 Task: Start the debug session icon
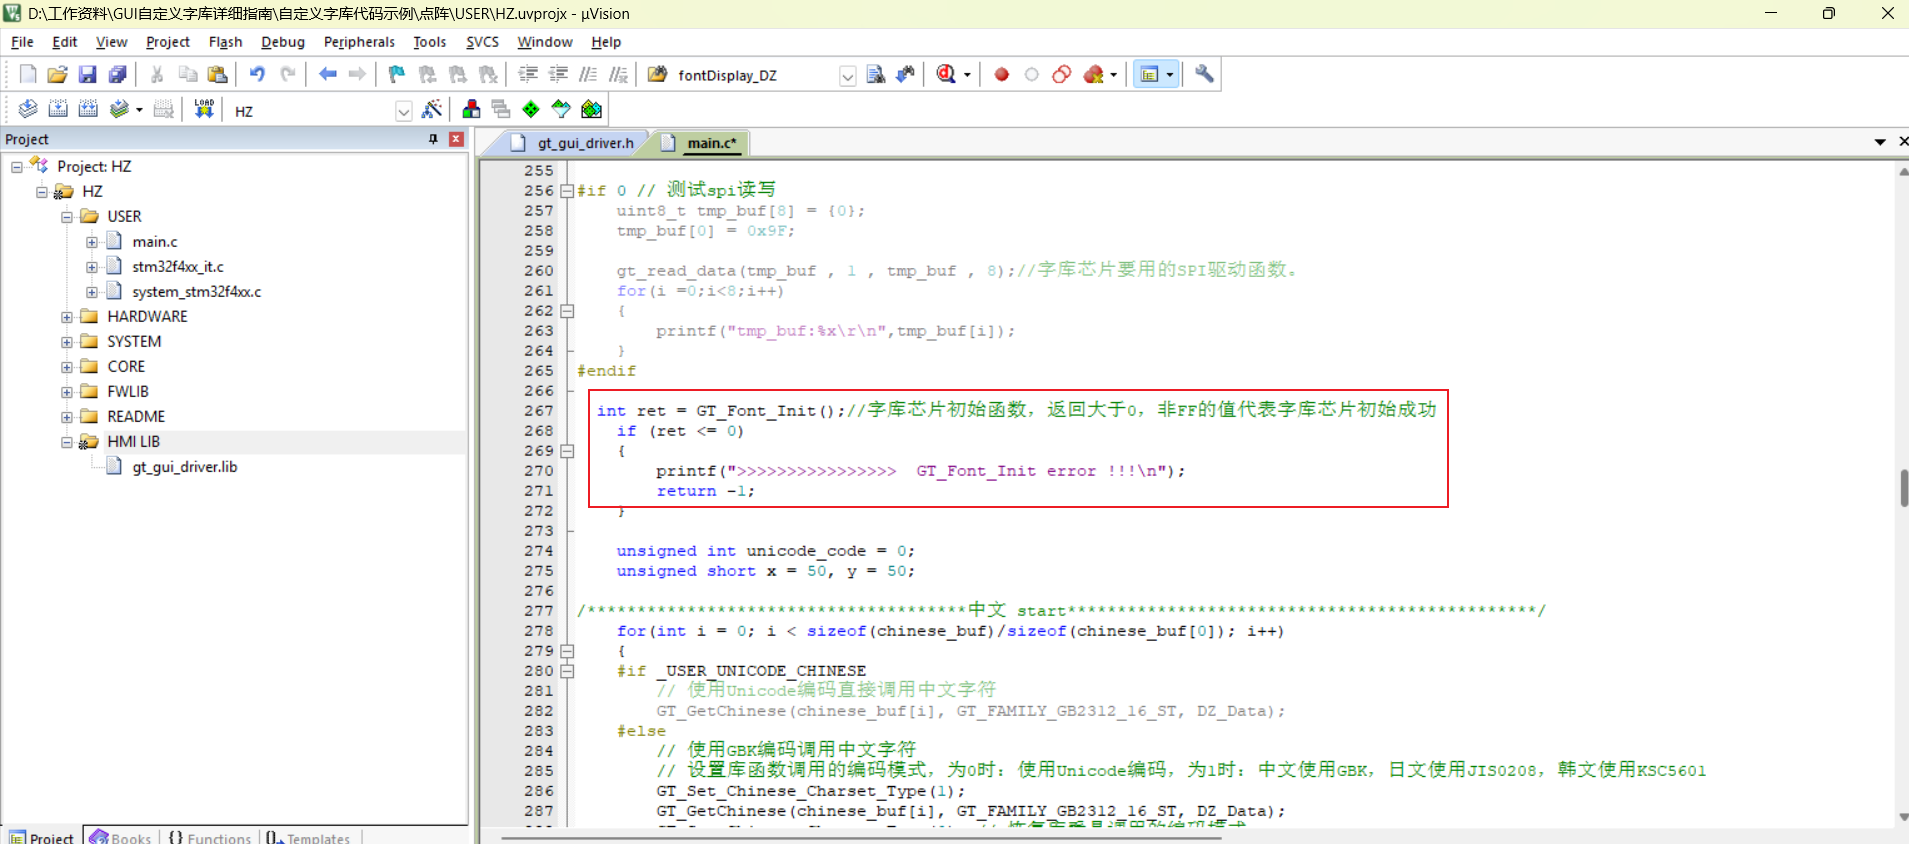pos(946,74)
